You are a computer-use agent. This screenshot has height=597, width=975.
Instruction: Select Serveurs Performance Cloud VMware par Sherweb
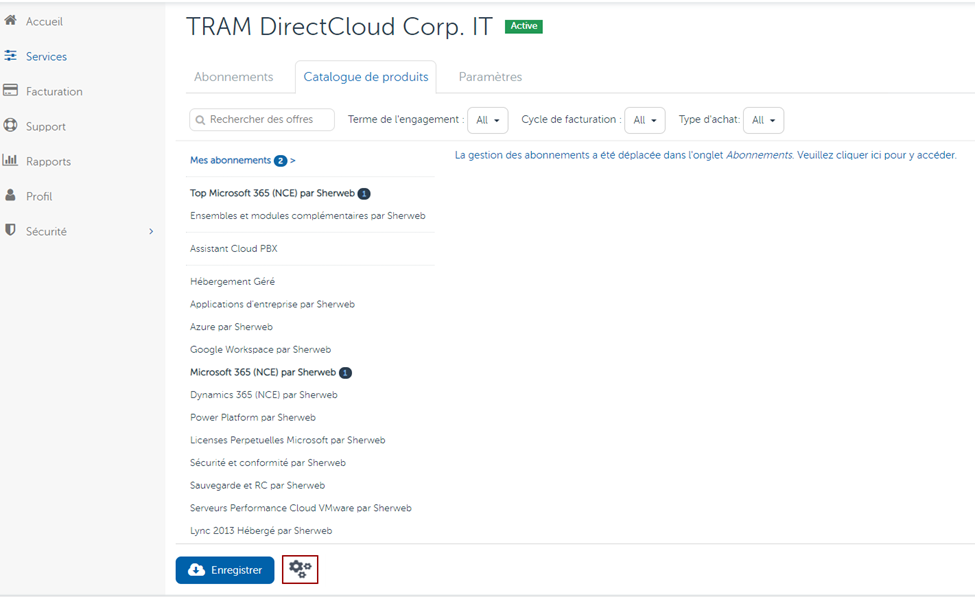pyautogui.click(x=301, y=508)
